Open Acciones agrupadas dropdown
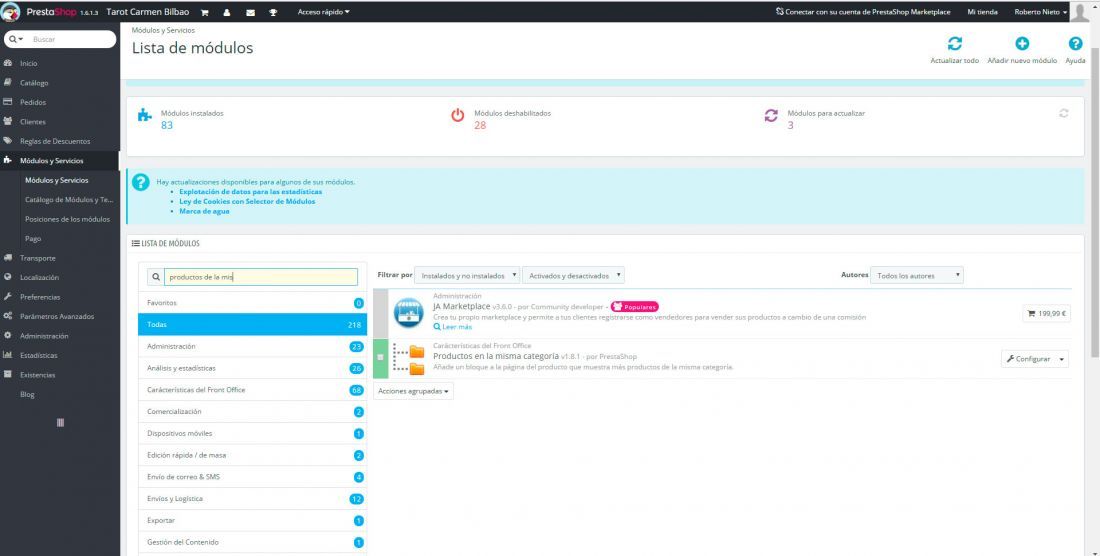 point(413,391)
